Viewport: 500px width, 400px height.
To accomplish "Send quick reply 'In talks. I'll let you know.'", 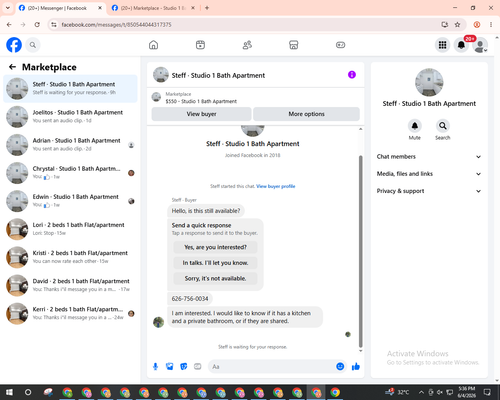I will click(x=215, y=263).
